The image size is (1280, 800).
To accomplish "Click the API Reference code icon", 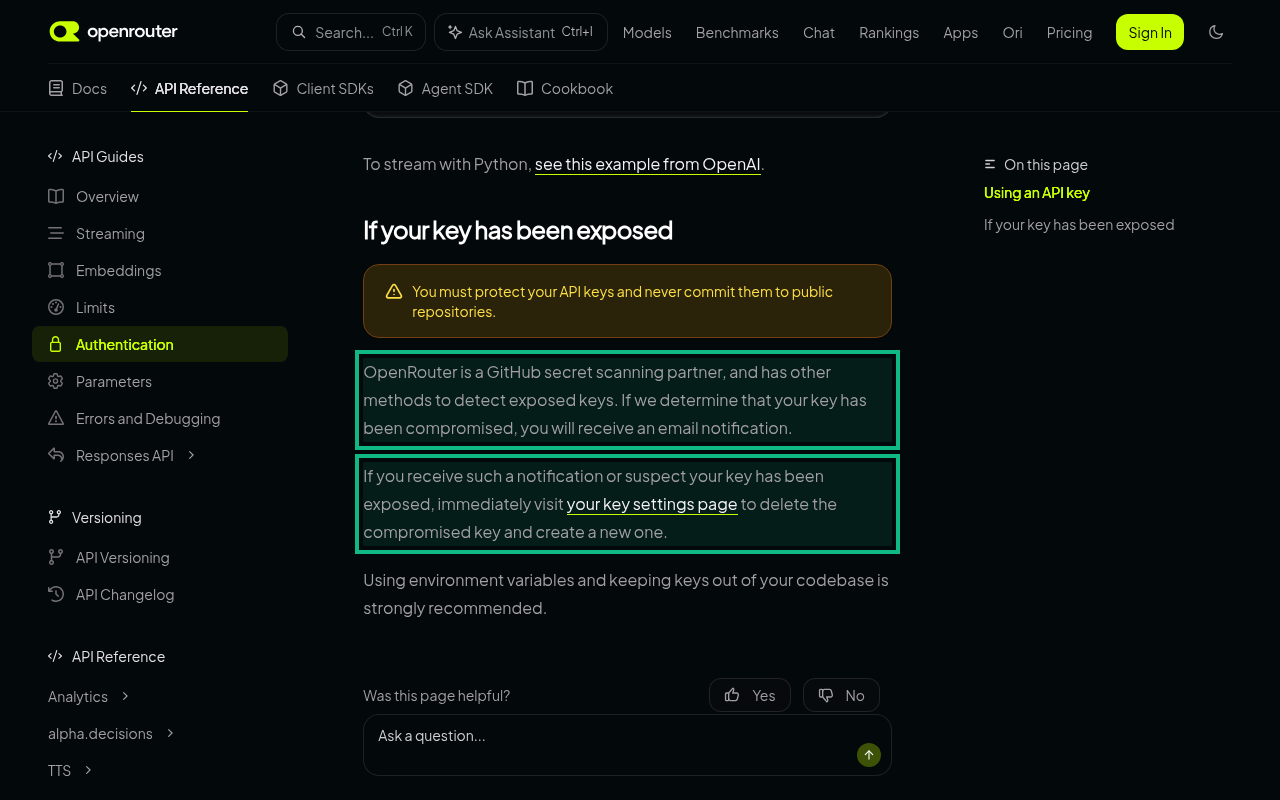I will click(139, 88).
